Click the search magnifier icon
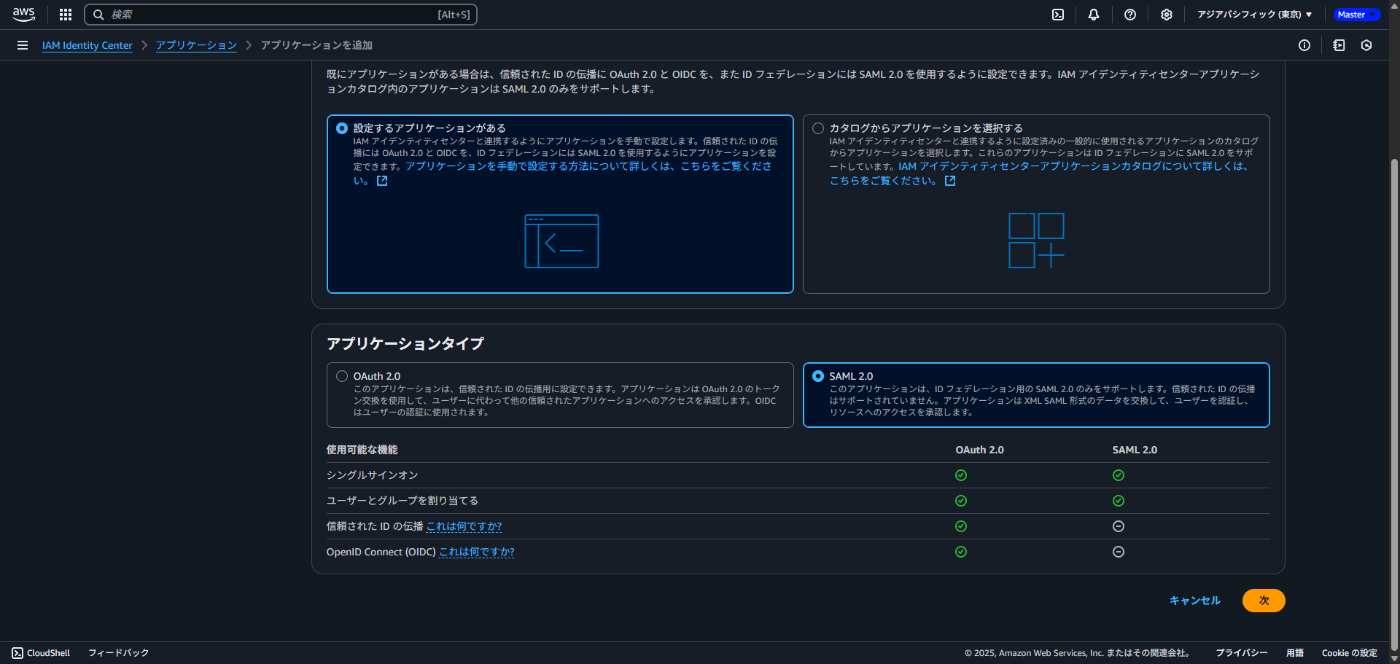Viewport: 1400px width, 664px height. point(99,14)
